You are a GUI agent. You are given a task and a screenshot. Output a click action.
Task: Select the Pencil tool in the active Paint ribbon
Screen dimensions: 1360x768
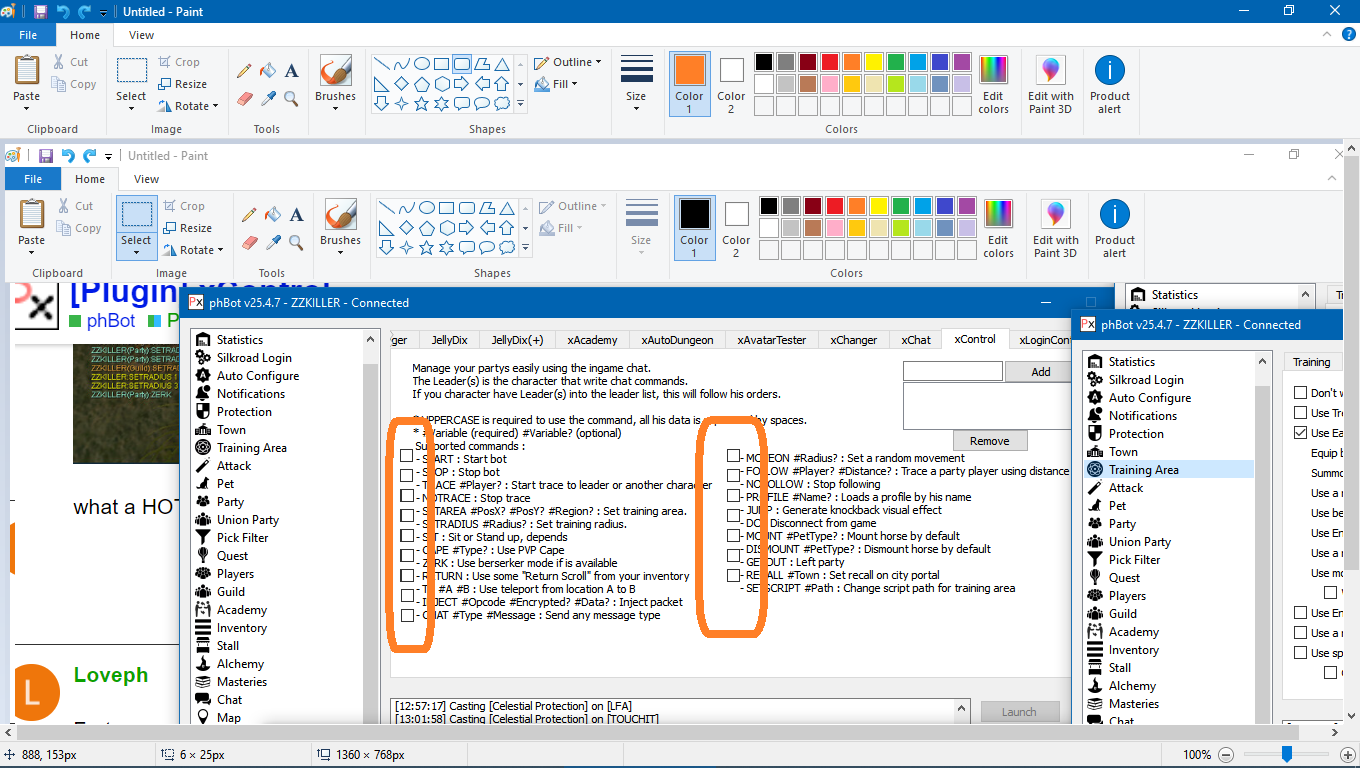click(x=244, y=71)
